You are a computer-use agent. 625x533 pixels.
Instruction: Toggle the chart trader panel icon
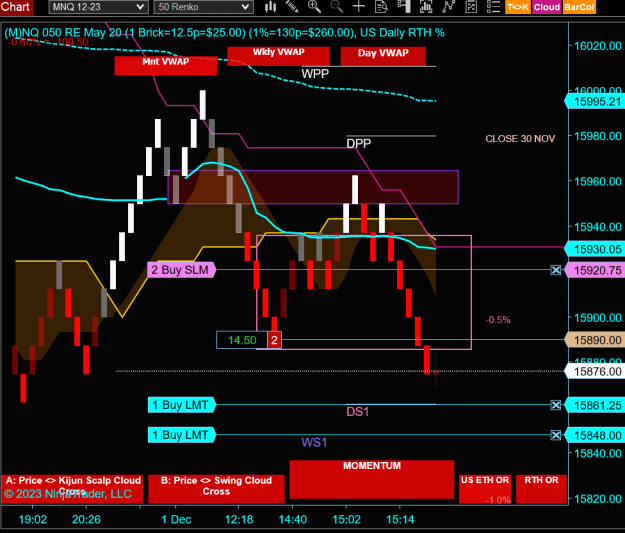[404, 6]
